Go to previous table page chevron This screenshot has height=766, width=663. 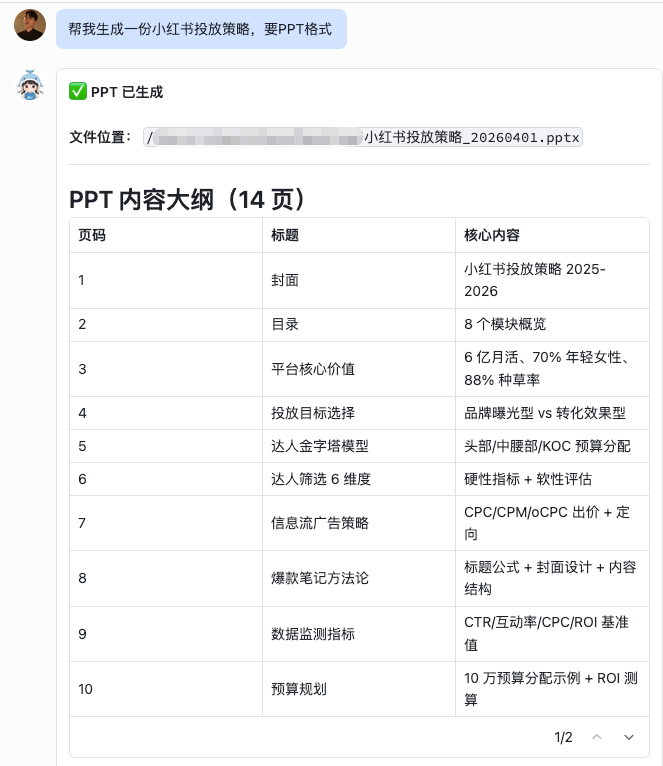(597, 737)
